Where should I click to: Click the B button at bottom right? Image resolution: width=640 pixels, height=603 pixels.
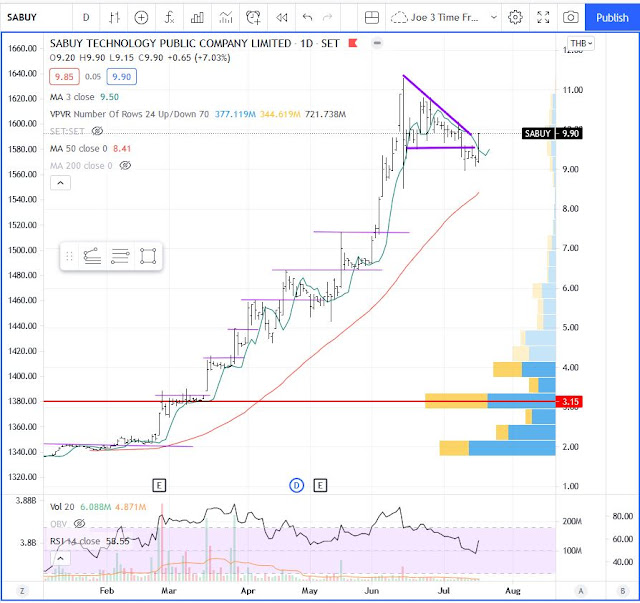click(623, 591)
